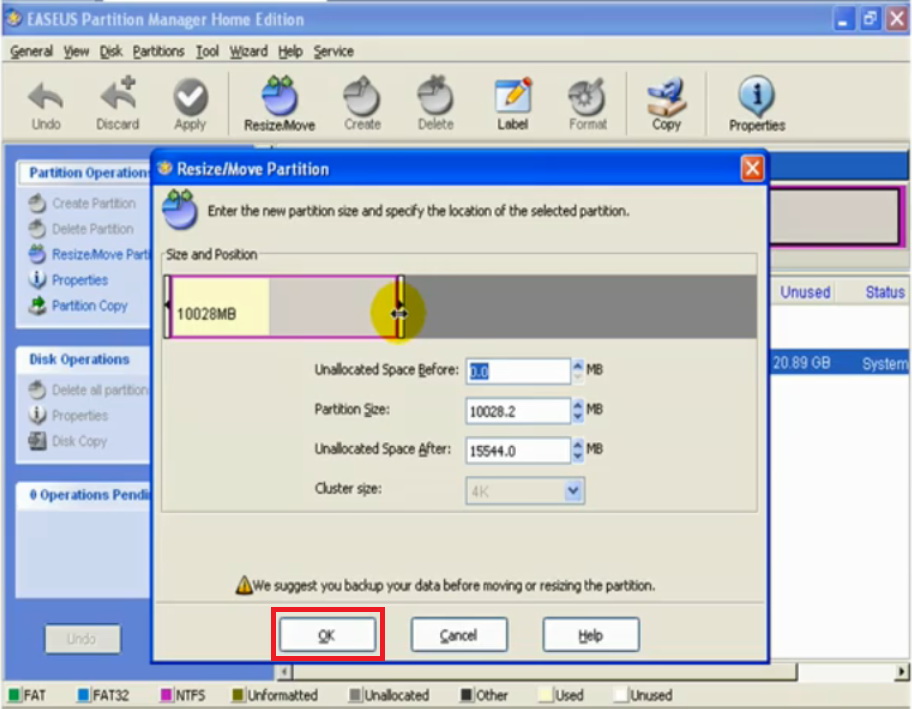Increase Unallocated Space After value
This screenshot has width=912, height=709.
[578, 444]
